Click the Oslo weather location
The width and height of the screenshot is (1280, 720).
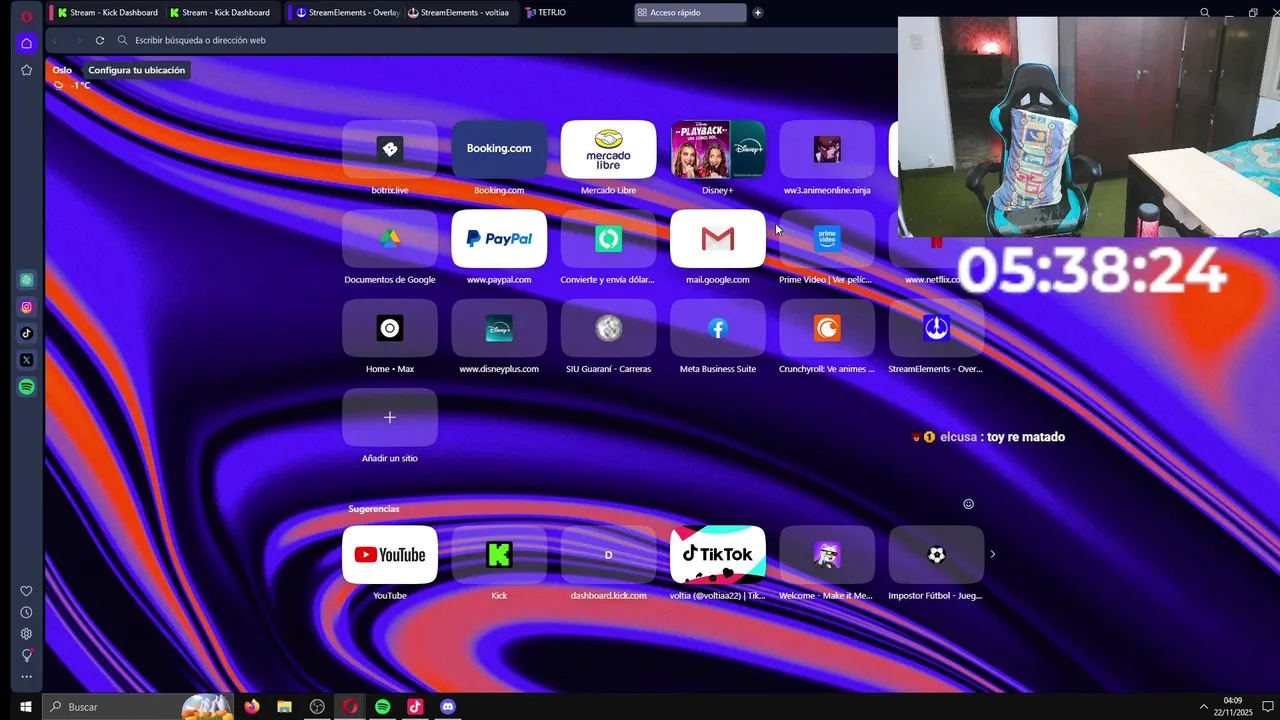62,70
